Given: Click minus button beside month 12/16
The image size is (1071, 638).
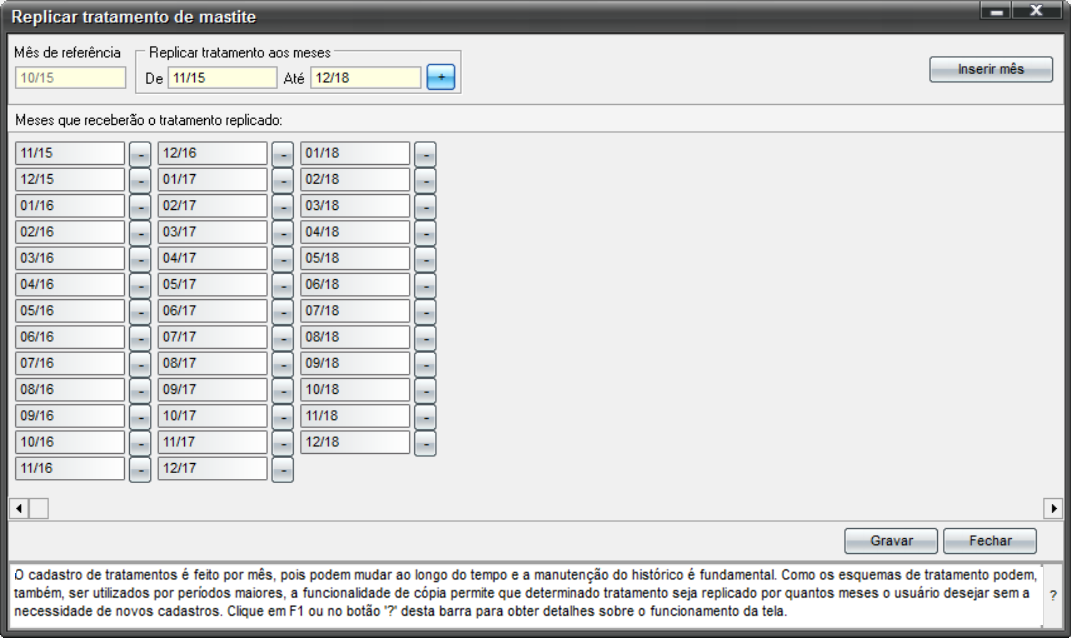Looking at the screenshot, I should click(x=283, y=154).
